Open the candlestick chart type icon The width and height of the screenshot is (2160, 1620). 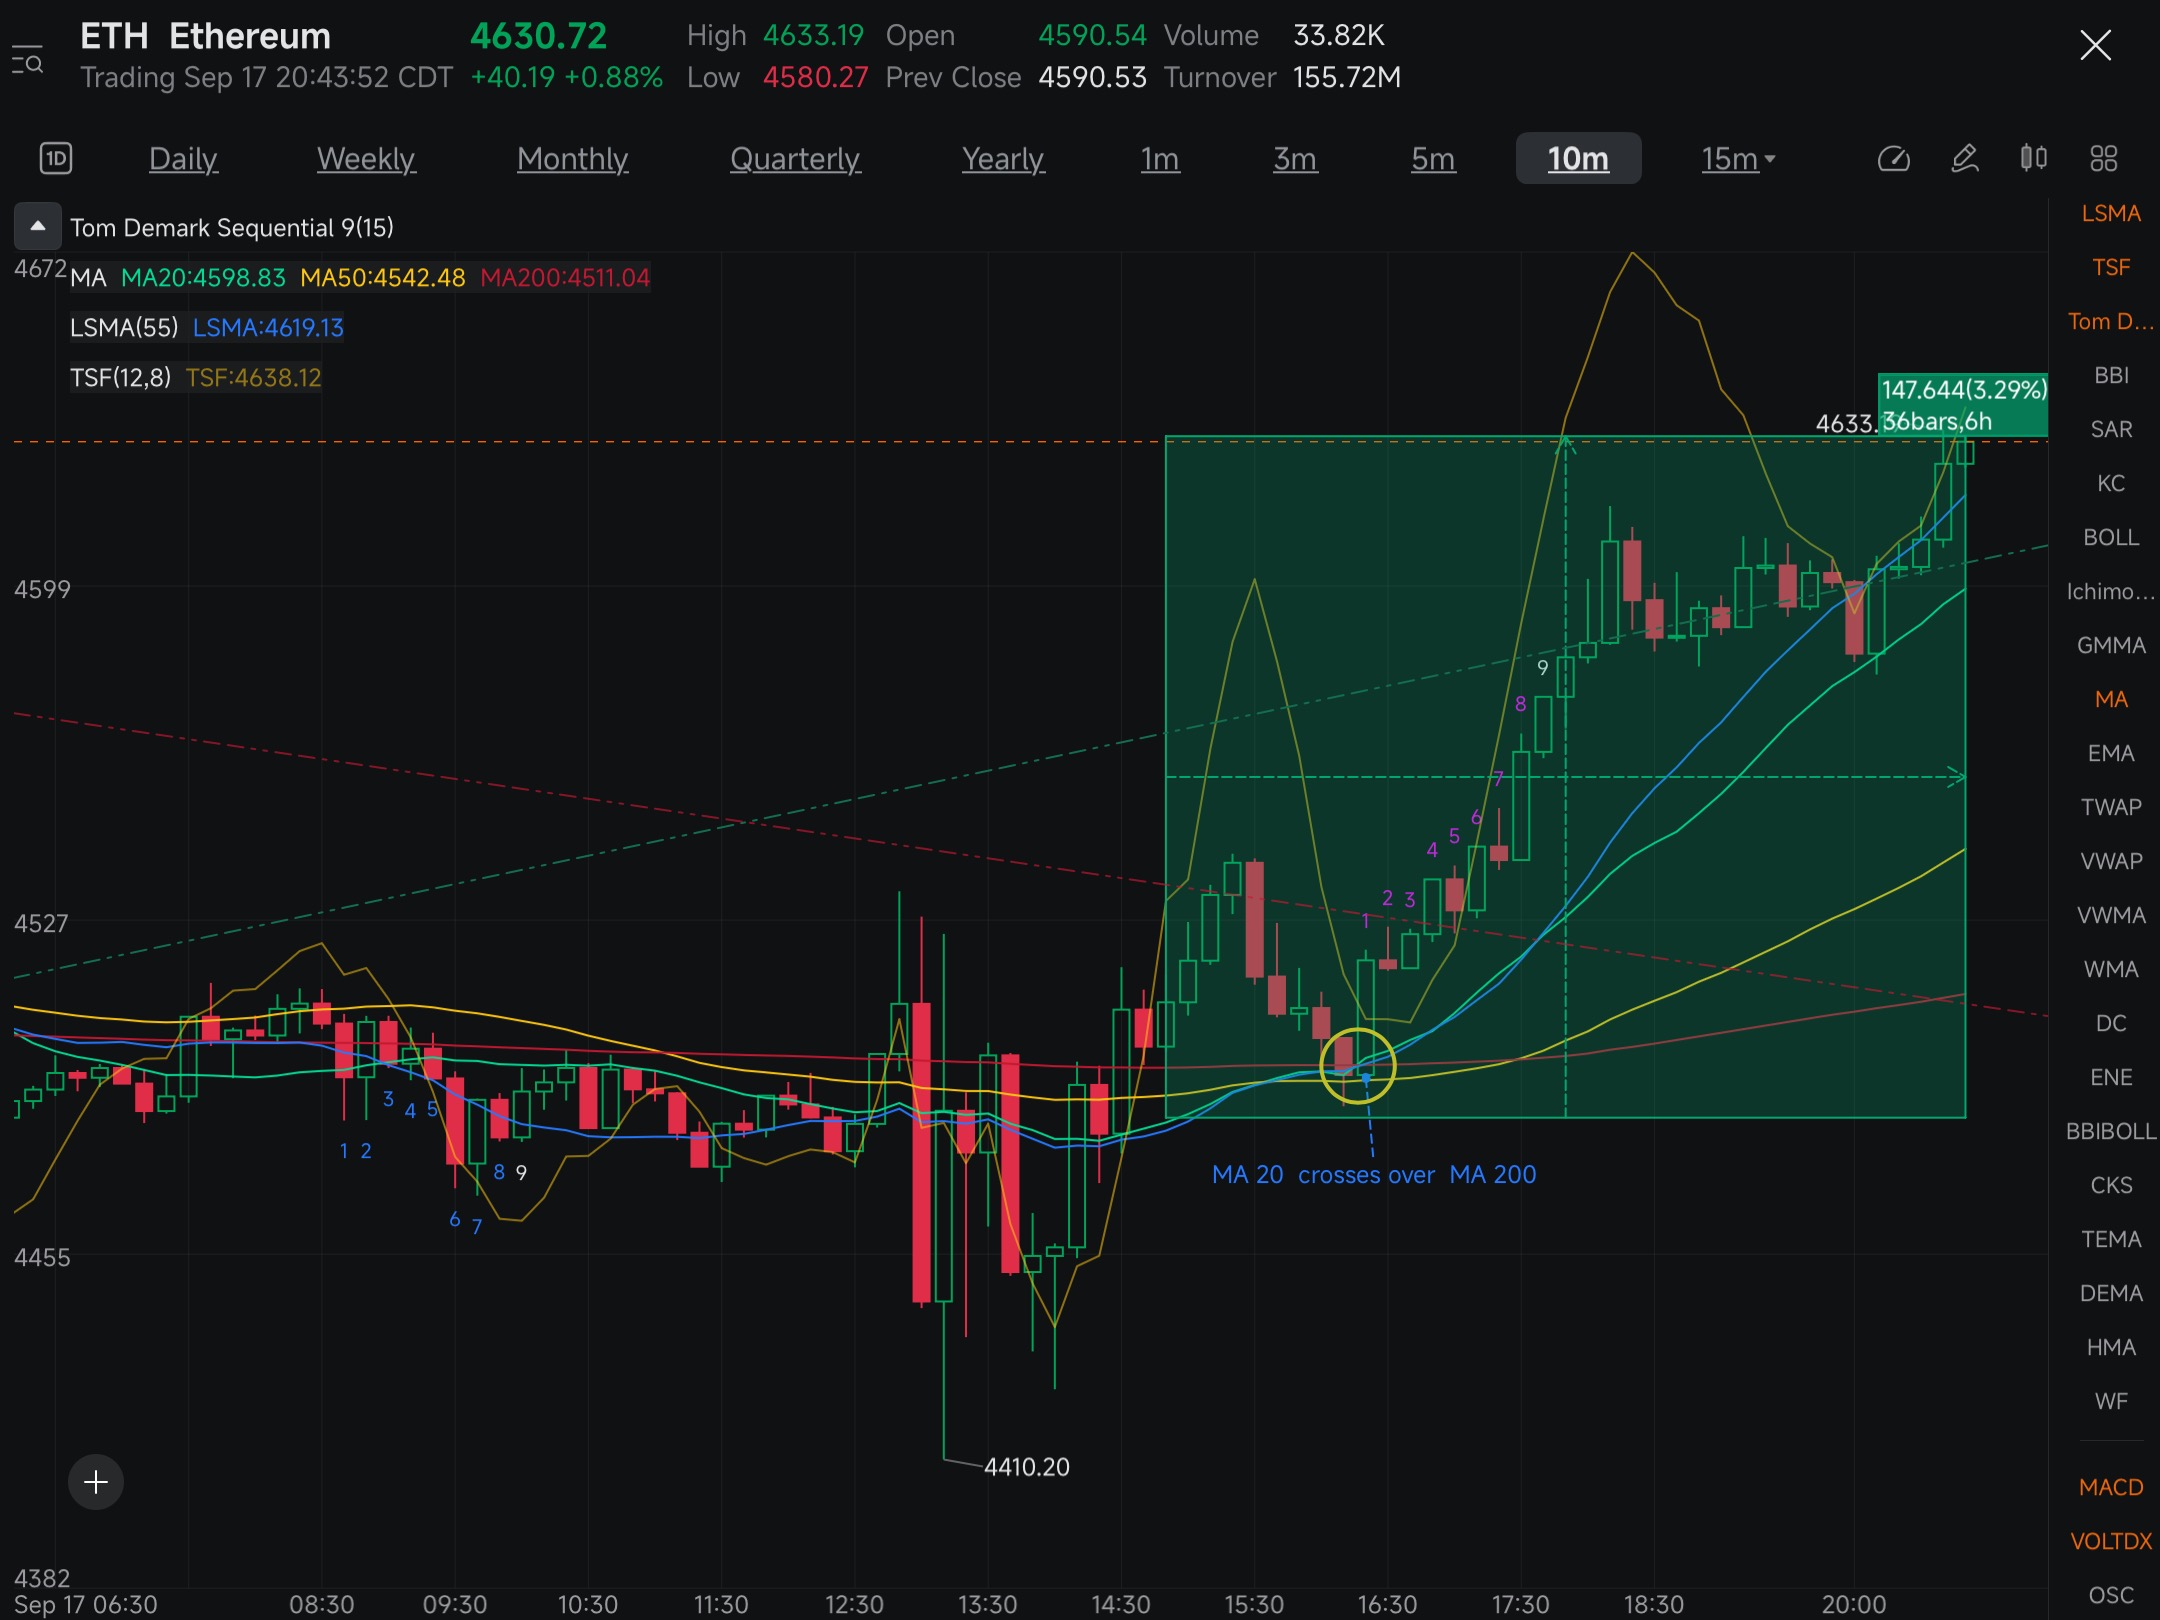(2033, 158)
